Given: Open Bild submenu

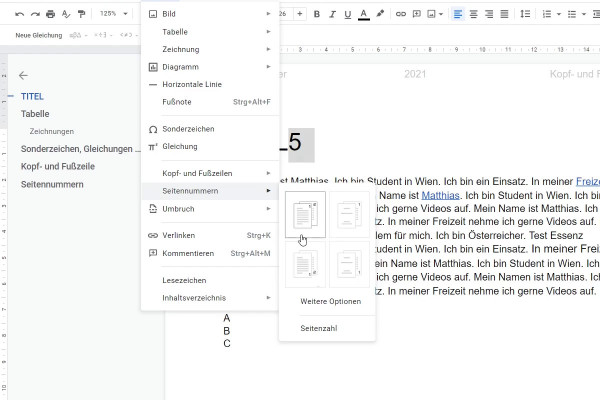Looking at the screenshot, I should click(x=210, y=14).
